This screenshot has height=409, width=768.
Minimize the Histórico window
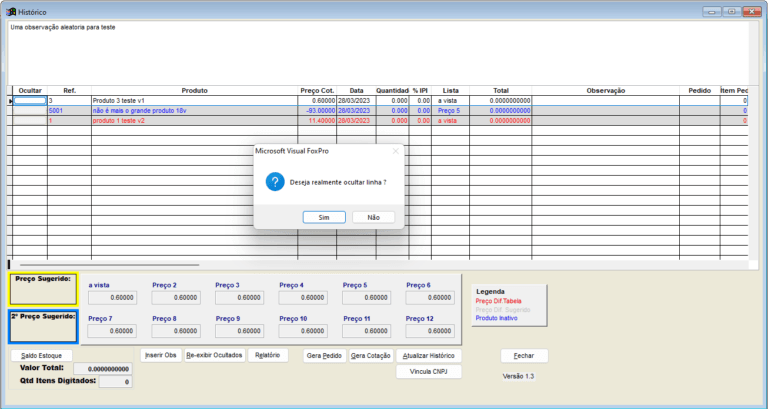point(711,11)
